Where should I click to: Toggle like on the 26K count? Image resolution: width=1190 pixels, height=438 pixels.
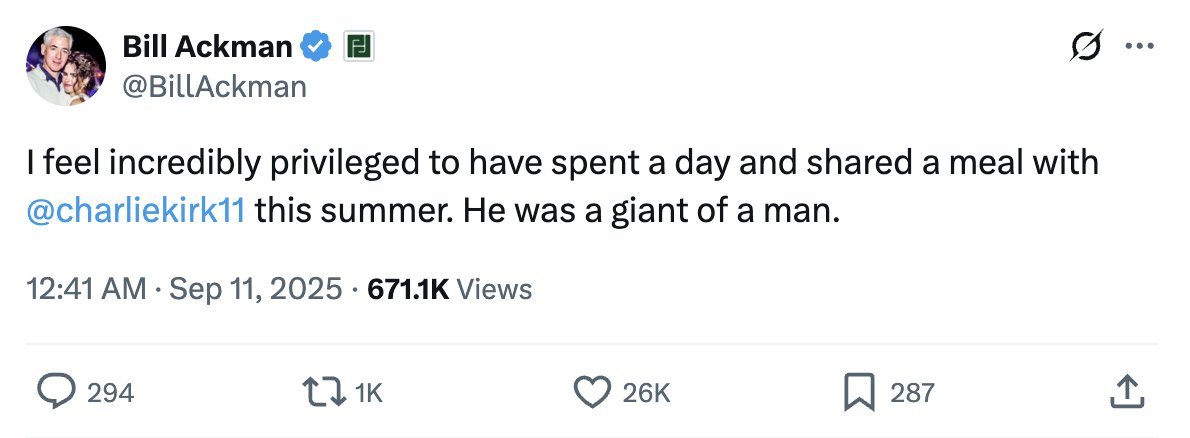(x=646, y=393)
